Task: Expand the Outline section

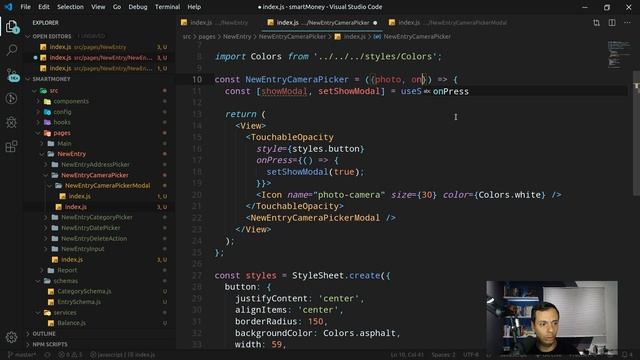Action: click(44, 334)
